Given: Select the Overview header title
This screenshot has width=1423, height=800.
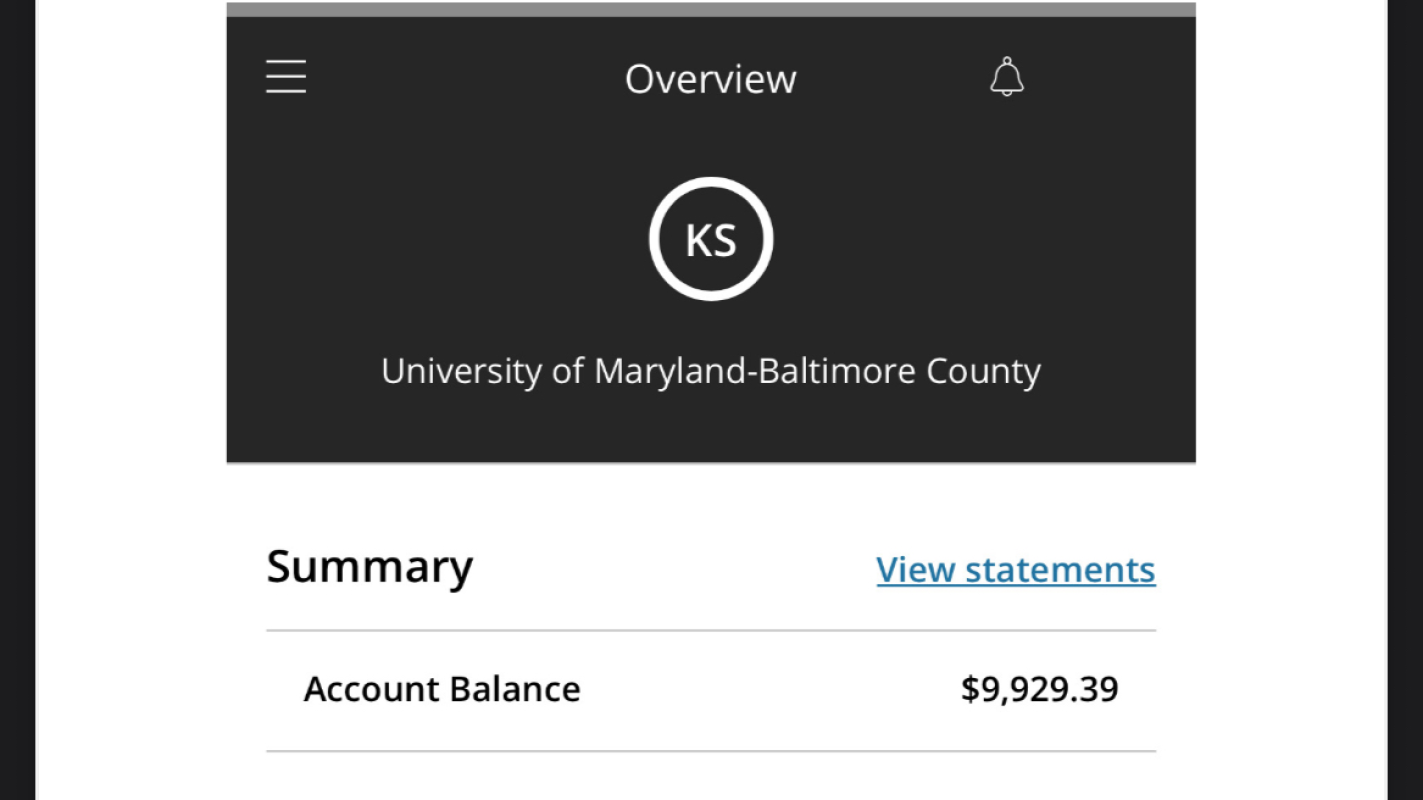Looking at the screenshot, I should 710,79.
